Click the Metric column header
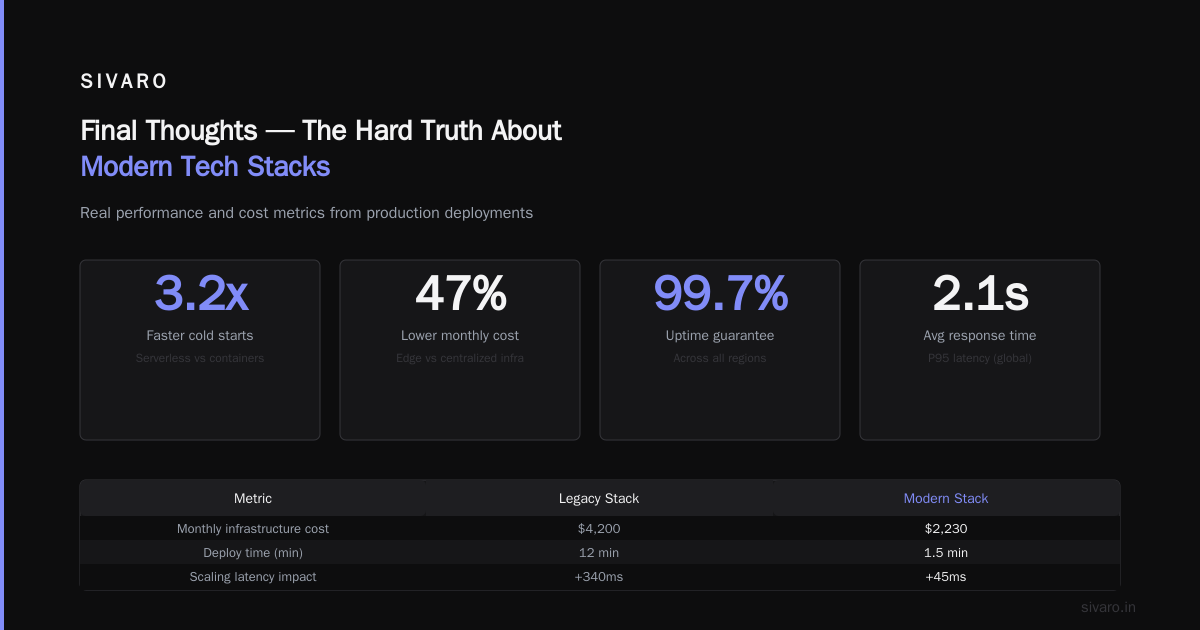 [x=253, y=498]
